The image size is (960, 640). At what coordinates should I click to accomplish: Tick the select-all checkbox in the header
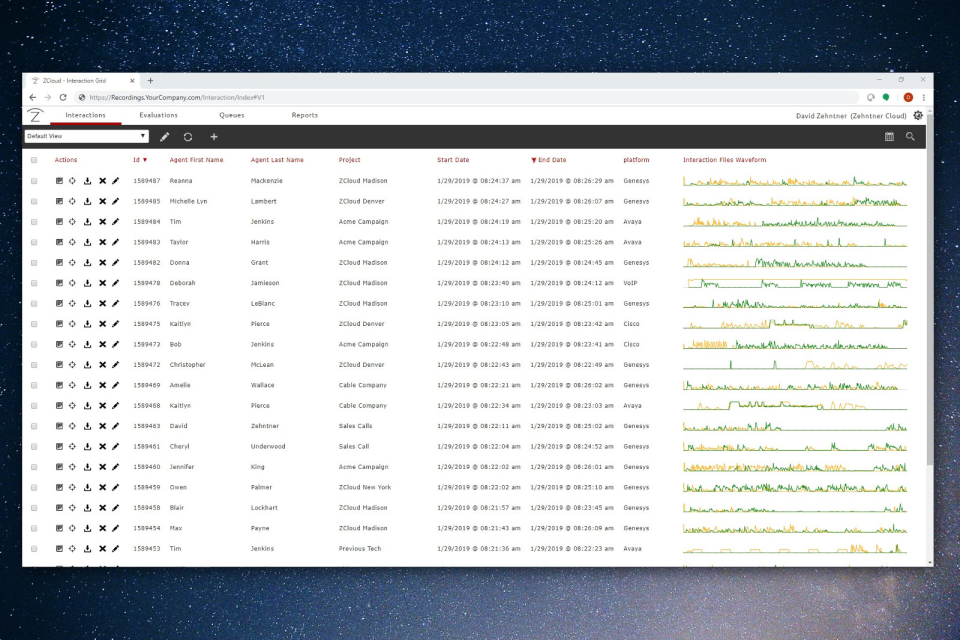[34, 160]
